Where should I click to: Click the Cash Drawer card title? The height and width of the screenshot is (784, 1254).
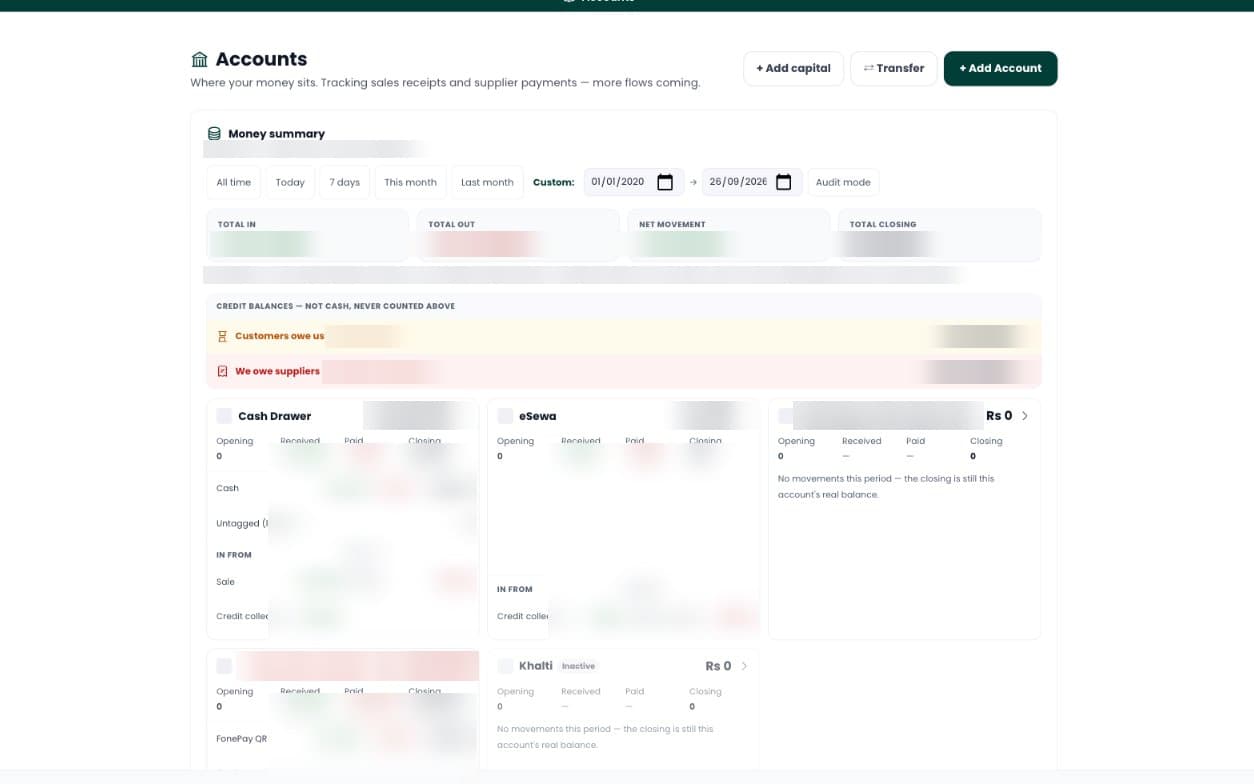(274, 416)
